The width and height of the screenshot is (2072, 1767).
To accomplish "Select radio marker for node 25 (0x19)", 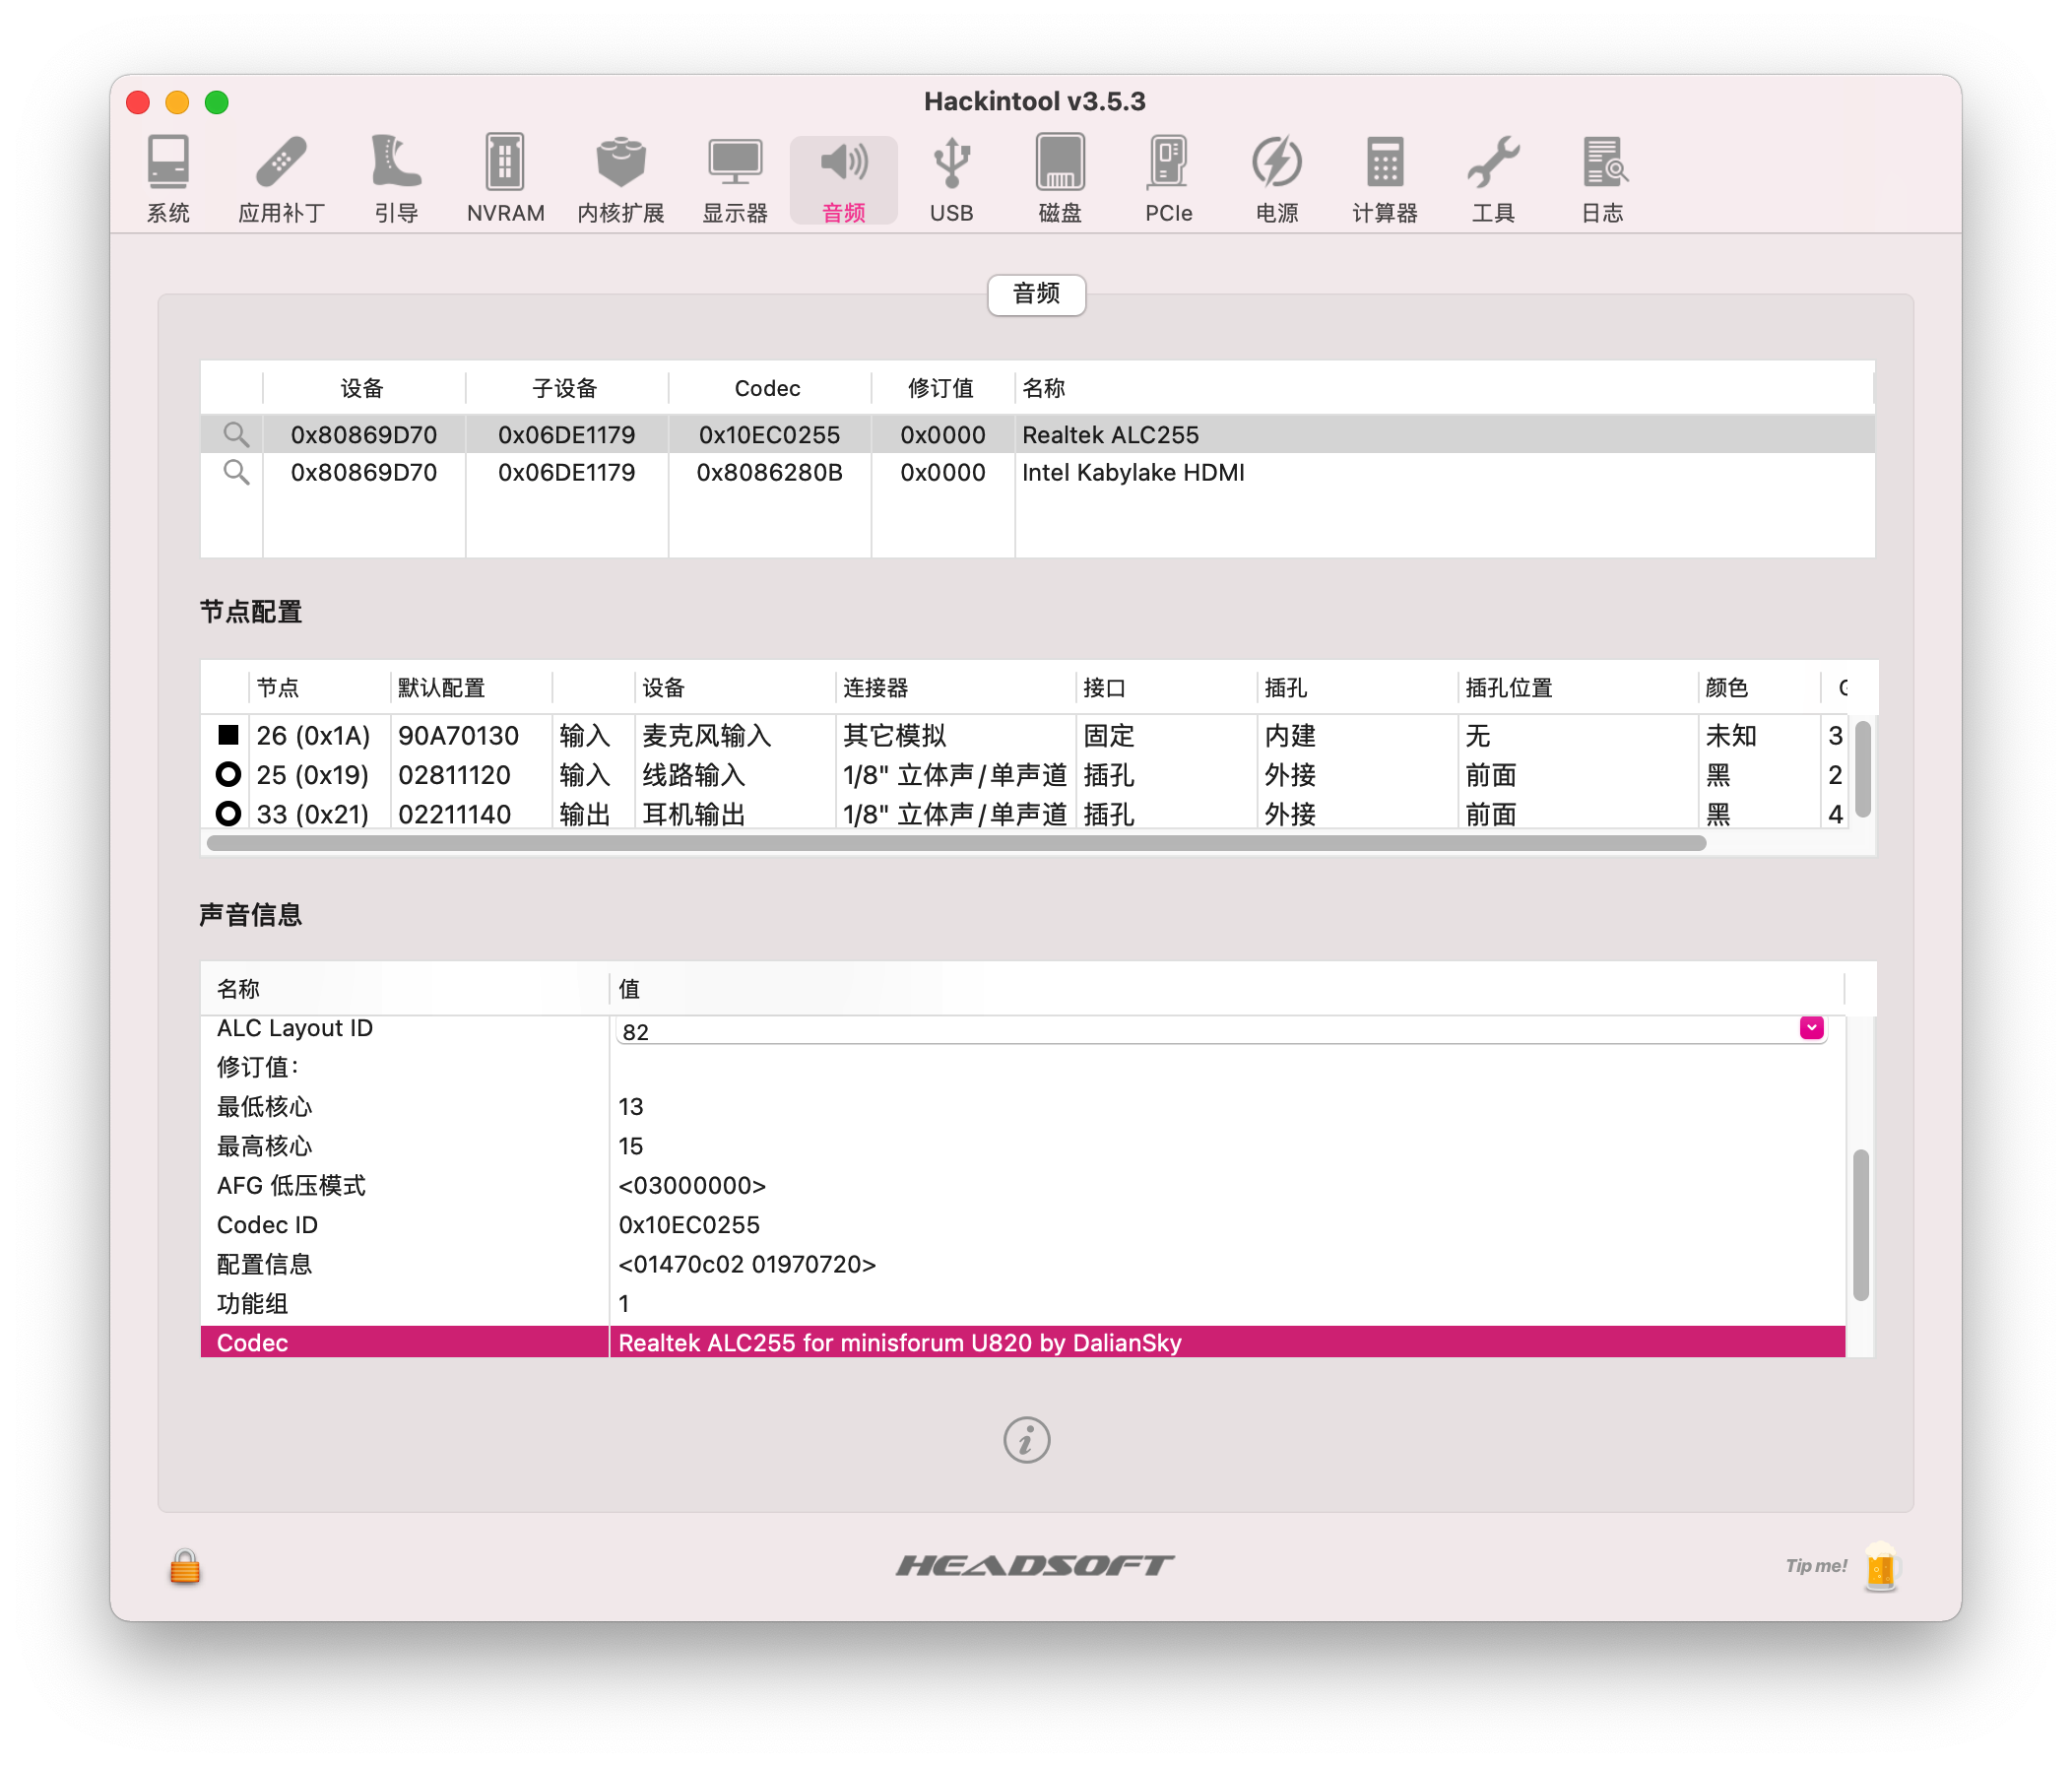I will (x=228, y=775).
